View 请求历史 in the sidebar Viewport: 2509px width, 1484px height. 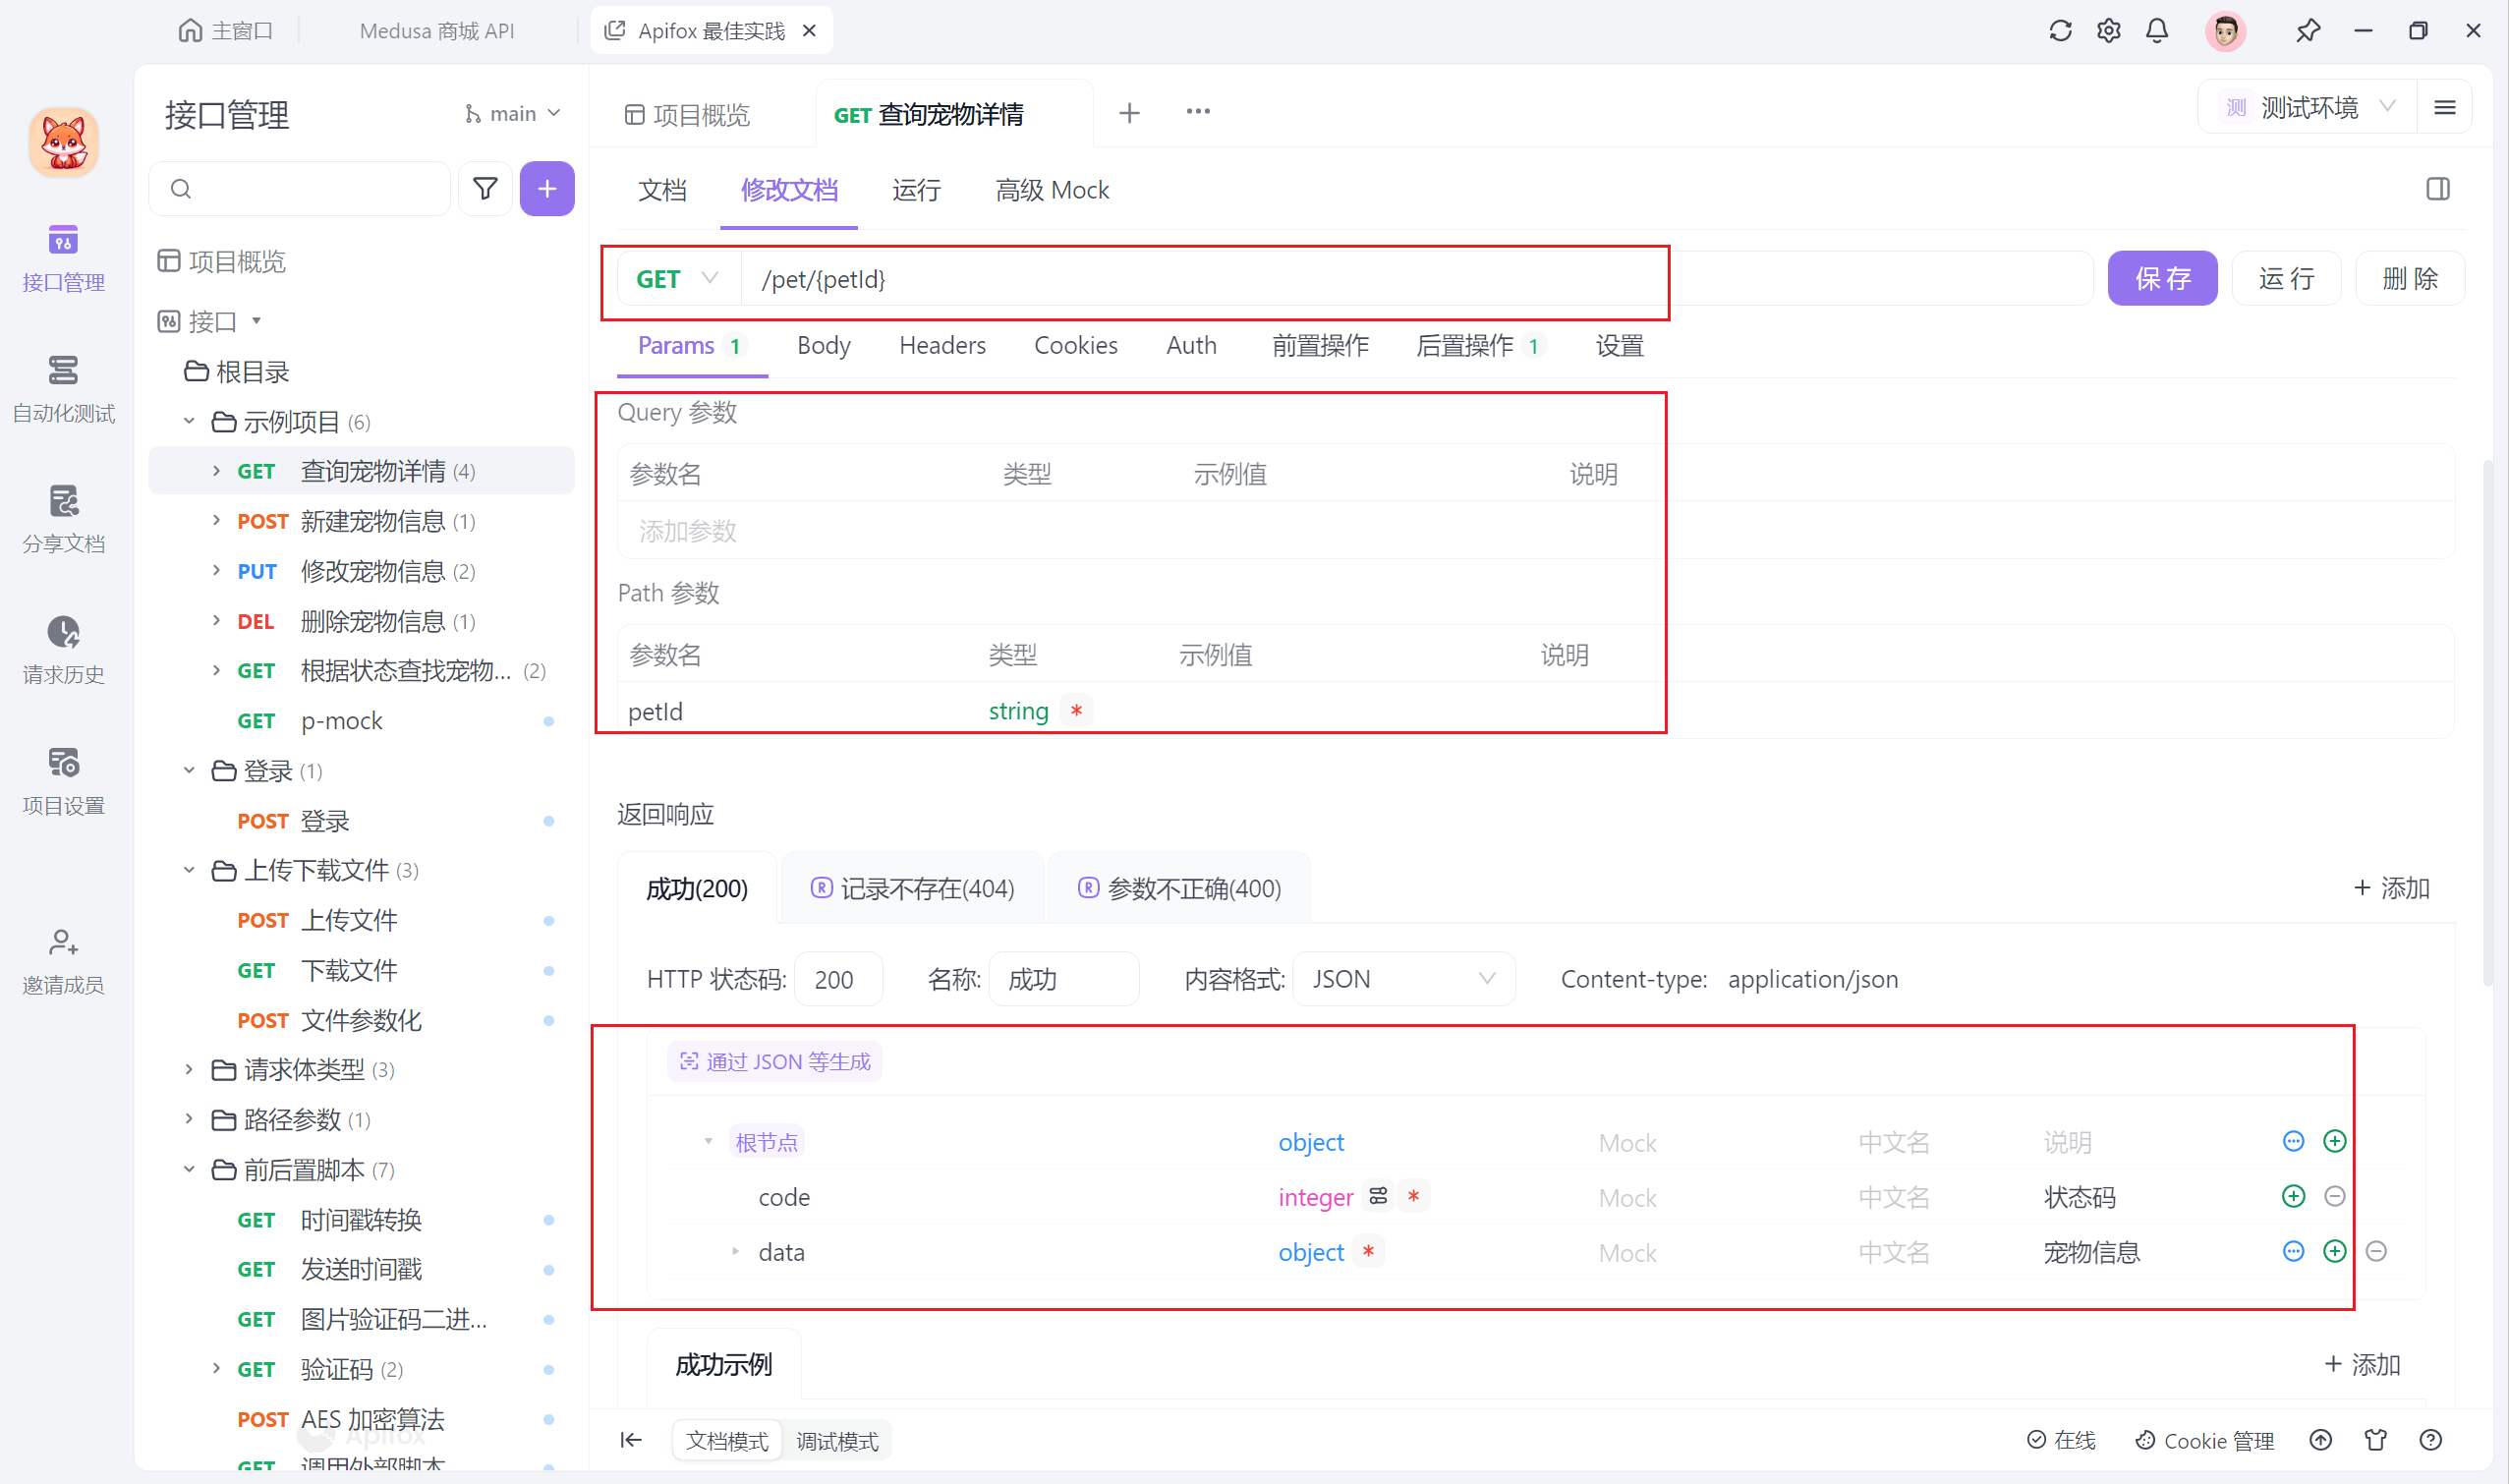(63, 648)
